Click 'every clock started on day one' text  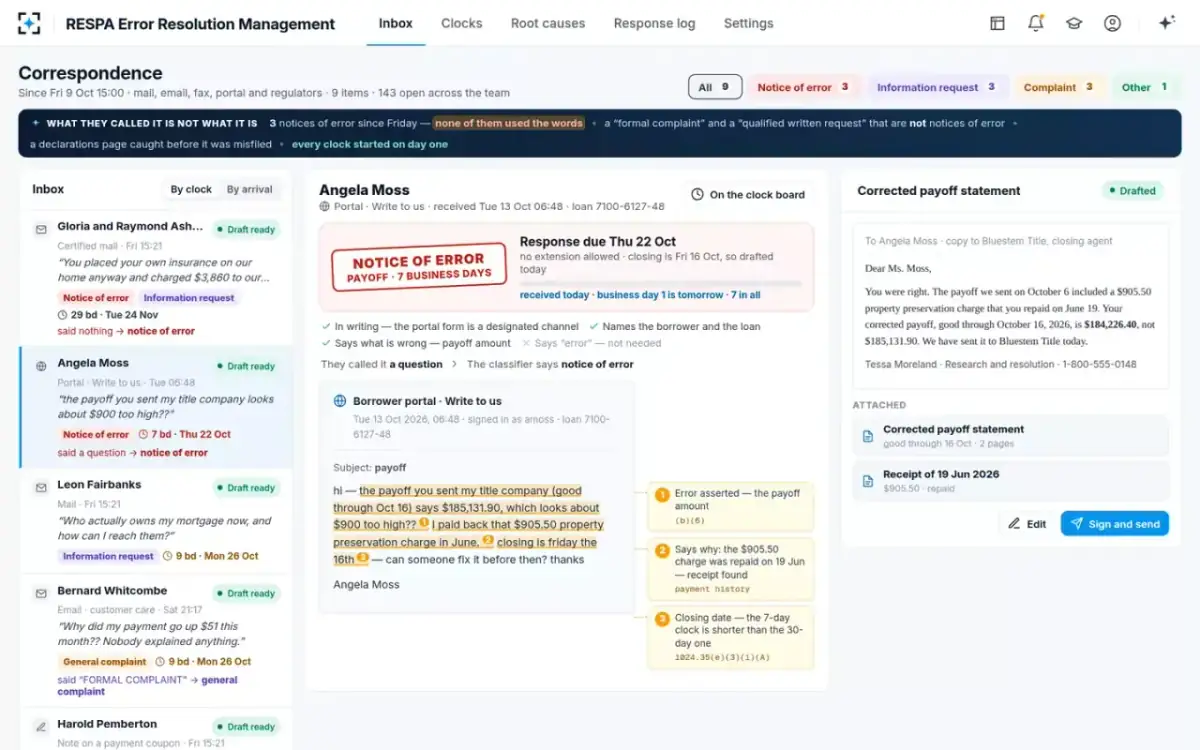point(370,144)
